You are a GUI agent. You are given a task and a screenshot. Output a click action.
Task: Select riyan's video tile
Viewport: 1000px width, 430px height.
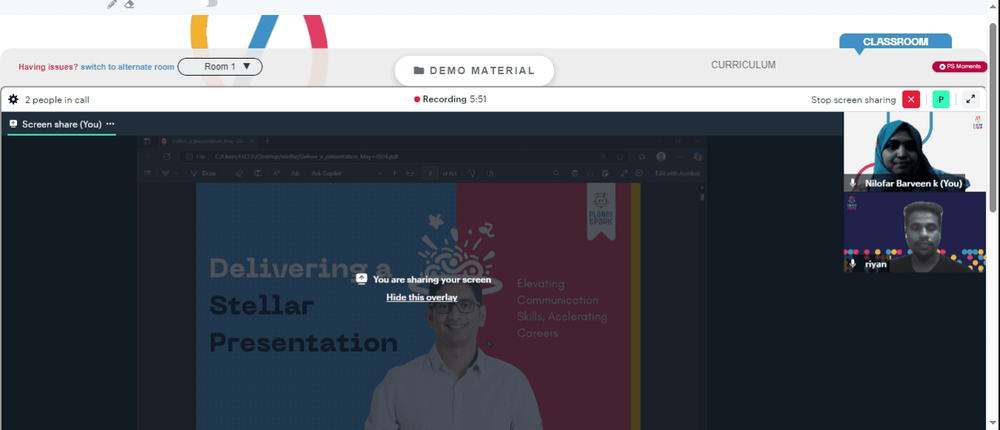915,232
